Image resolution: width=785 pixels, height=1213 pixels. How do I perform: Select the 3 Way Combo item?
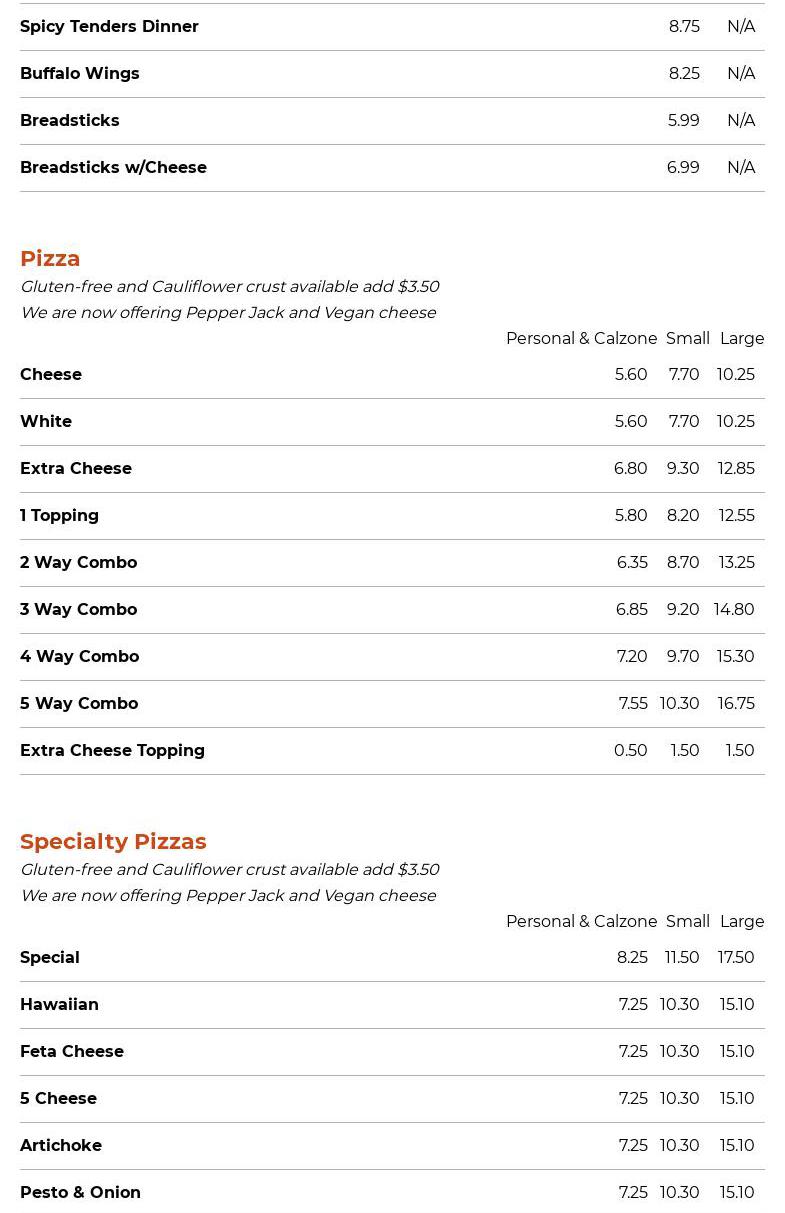[78, 609]
